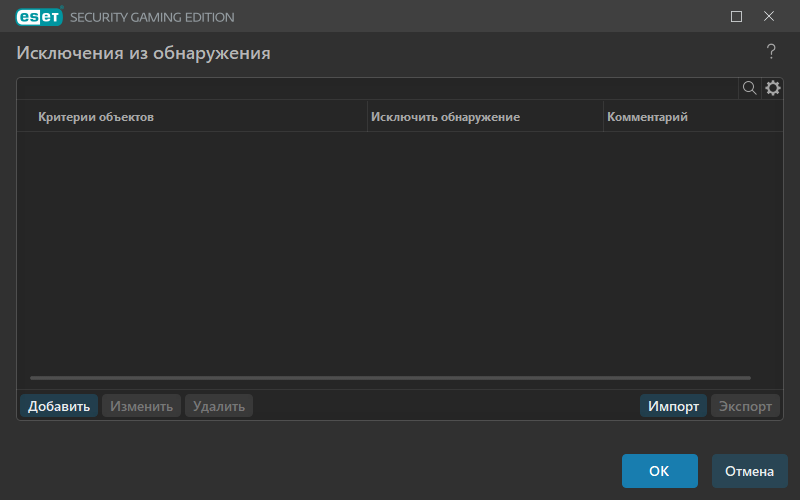800x500 pixels.
Task: Open the gear column settings icon
Action: point(772,88)
